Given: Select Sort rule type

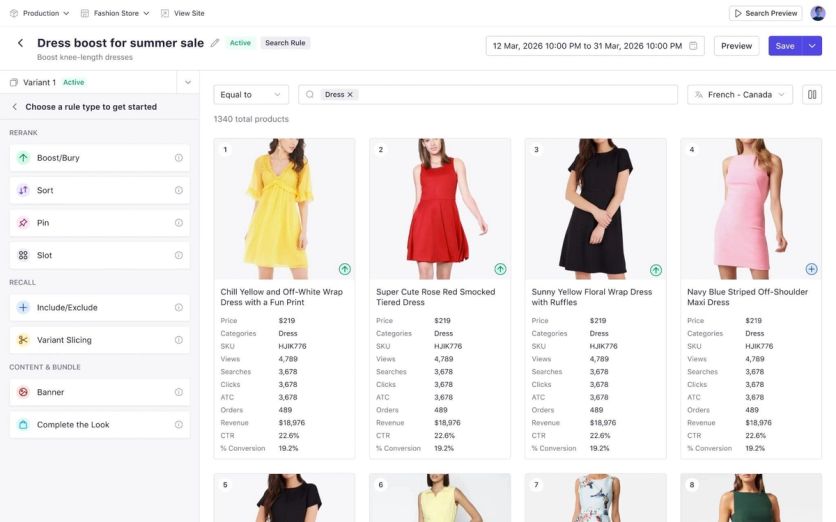Looking at the screenshot, I should (x=100, y=190).
